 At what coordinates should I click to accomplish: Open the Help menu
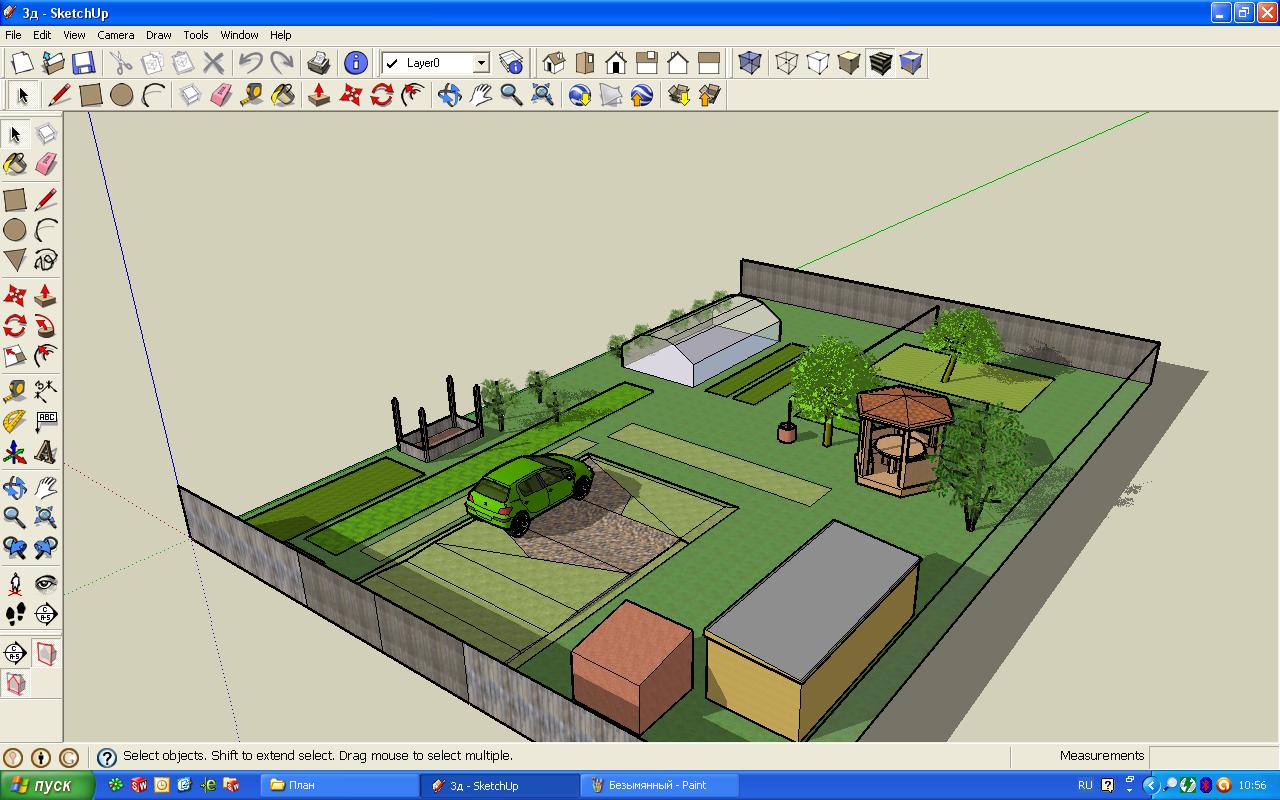281,35
